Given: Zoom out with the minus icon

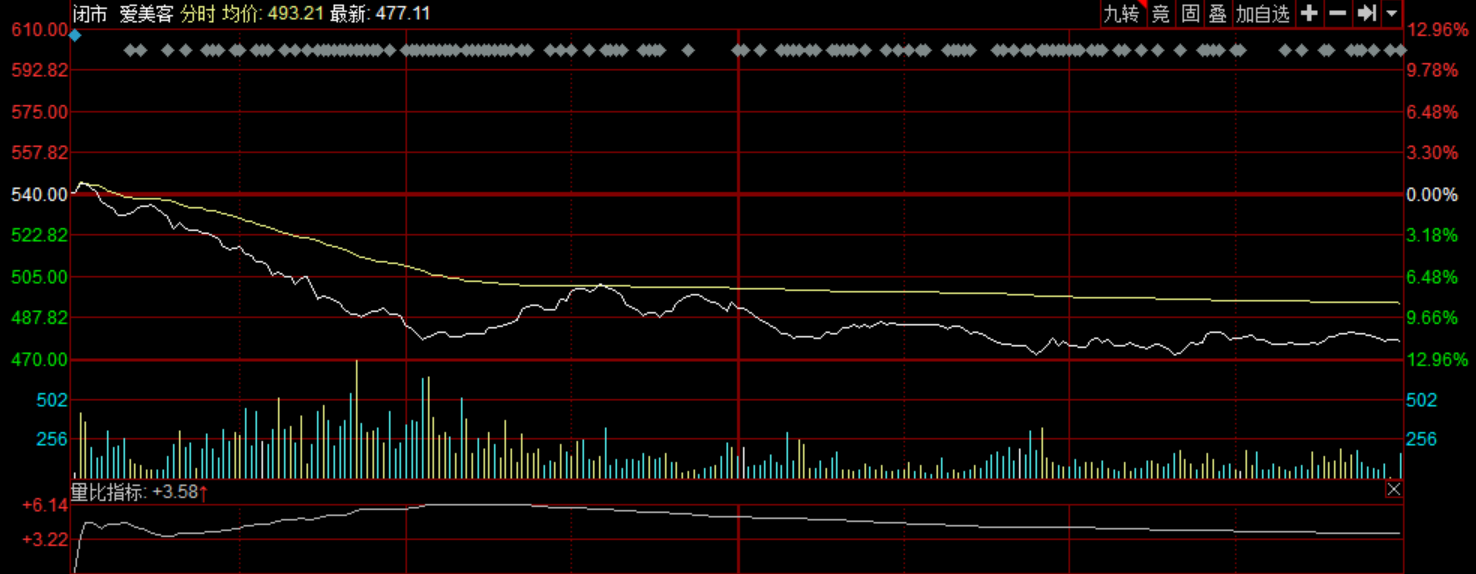Looking at the screenshot, I should pos(1337,13).
